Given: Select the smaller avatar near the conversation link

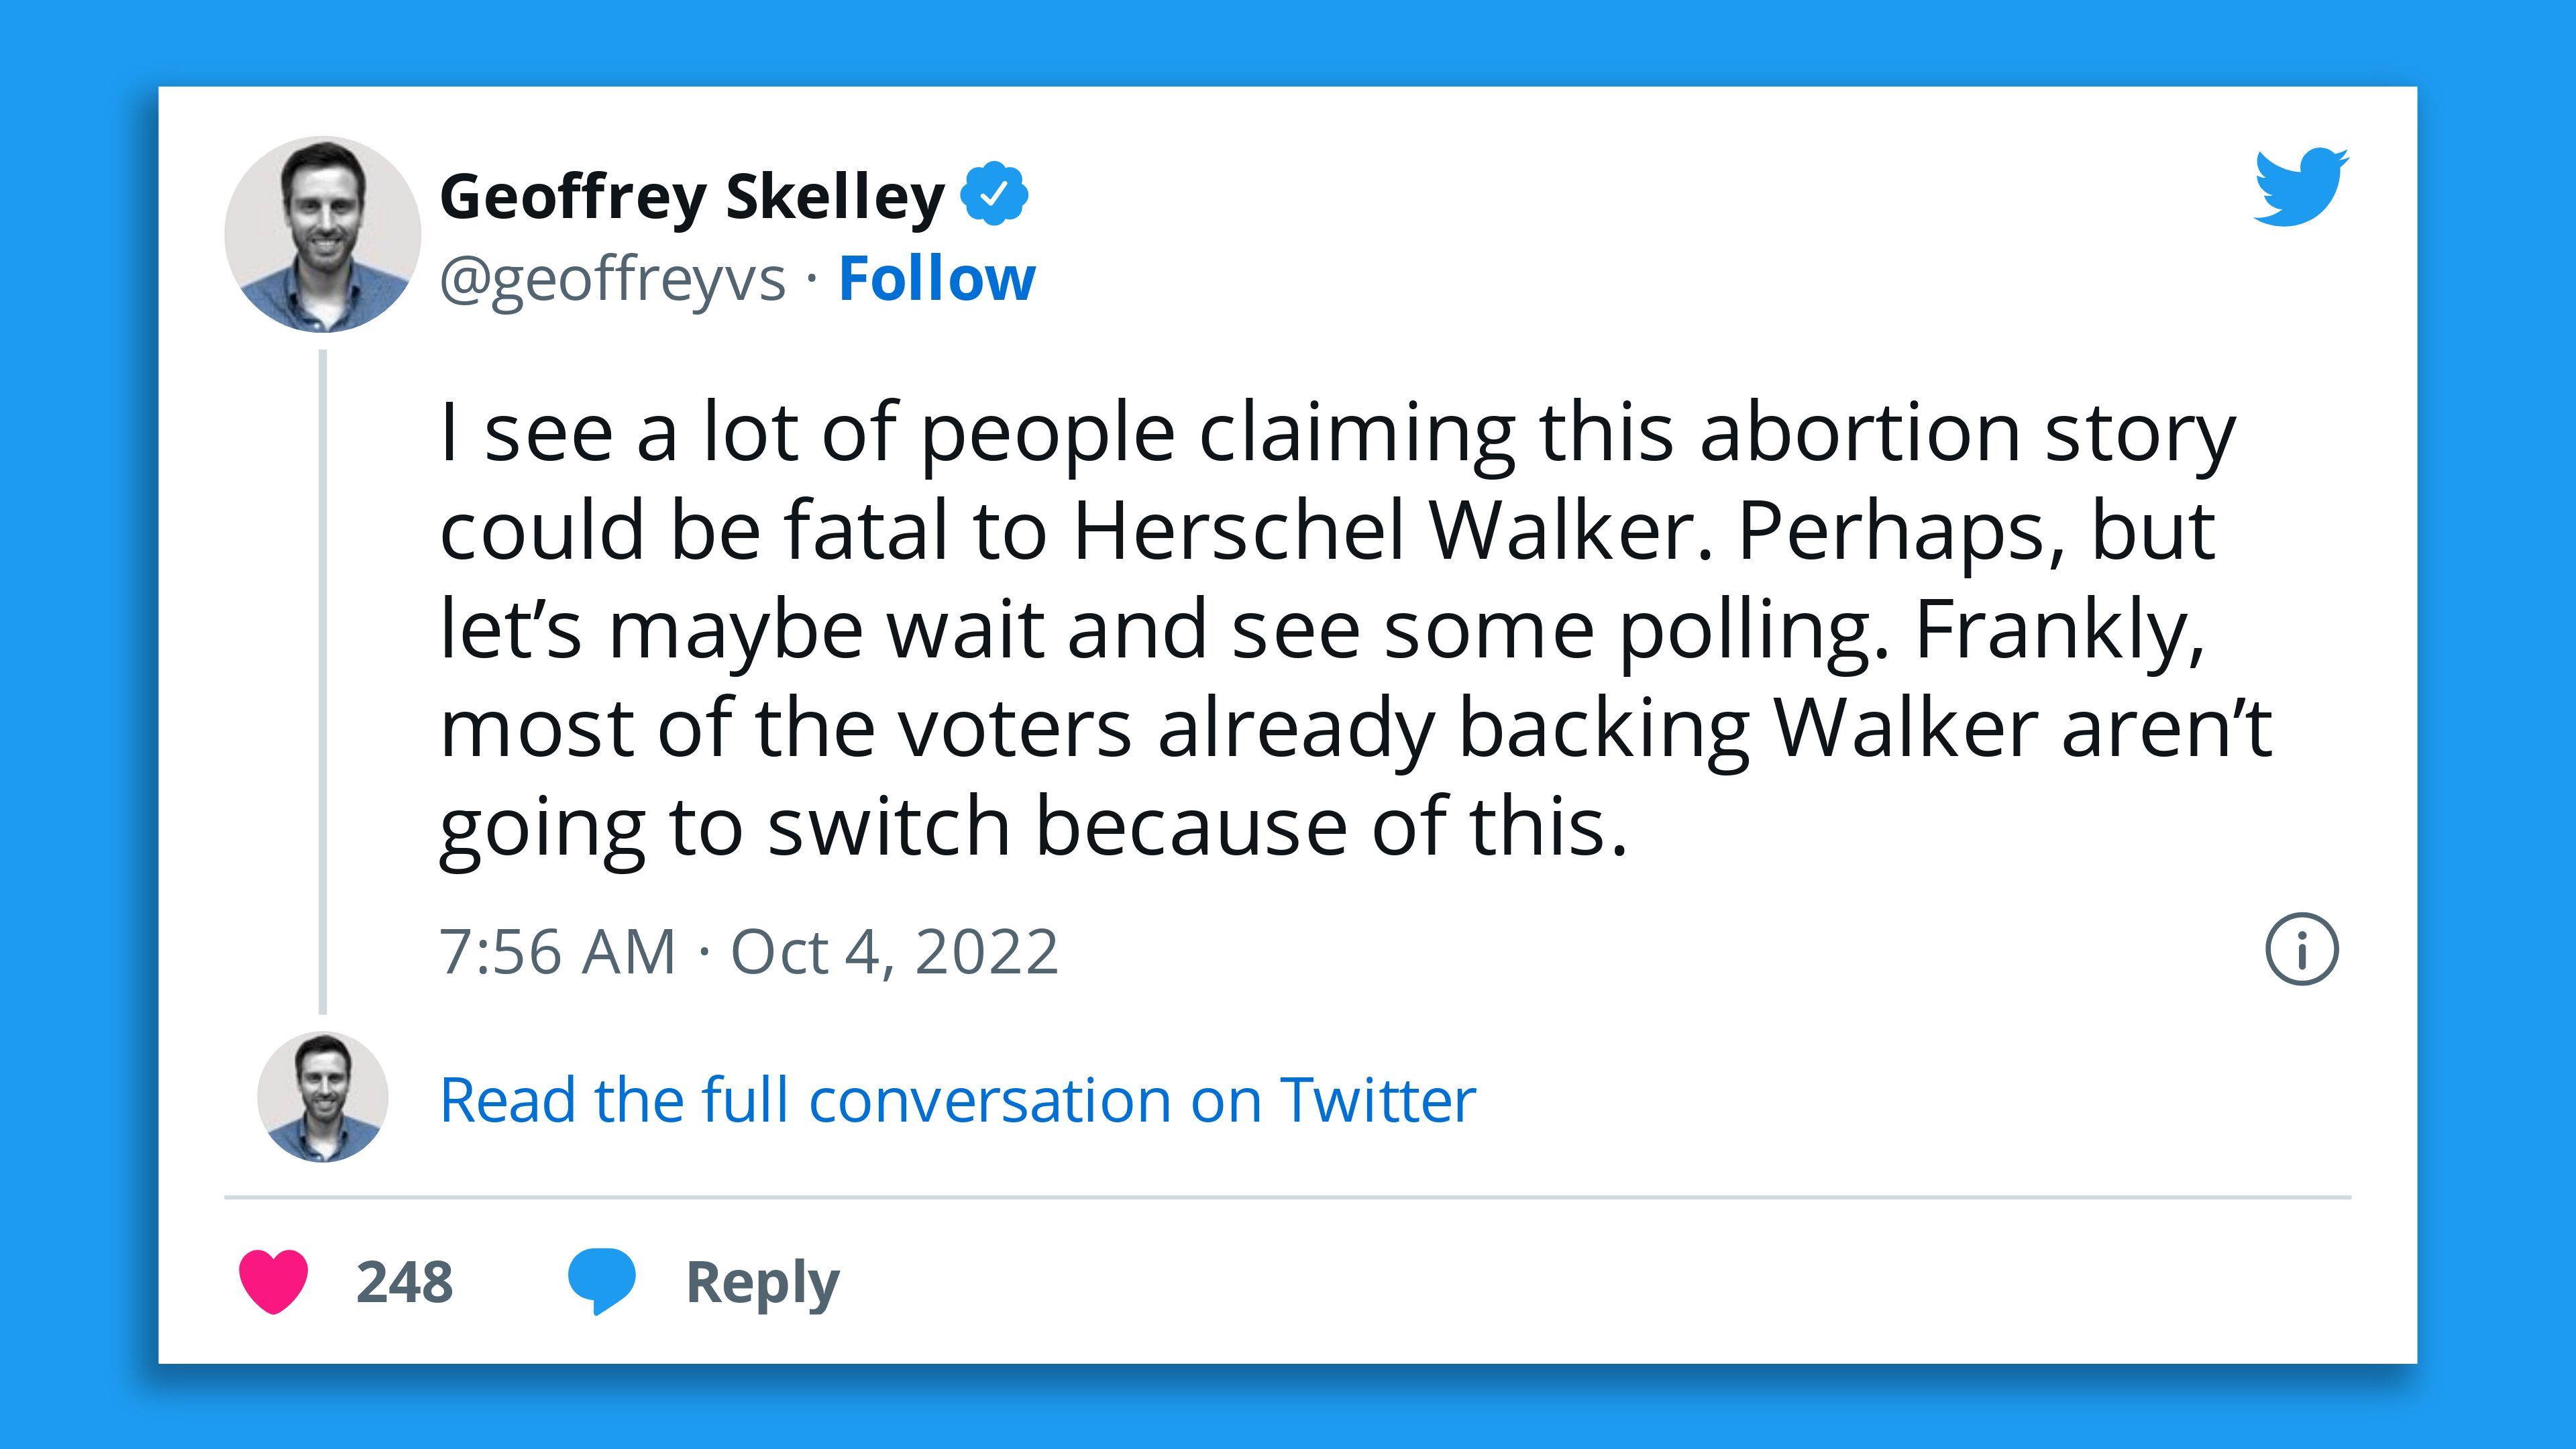Looking at the screenshot, I should pyautogui.click(x=321, y=1100).
